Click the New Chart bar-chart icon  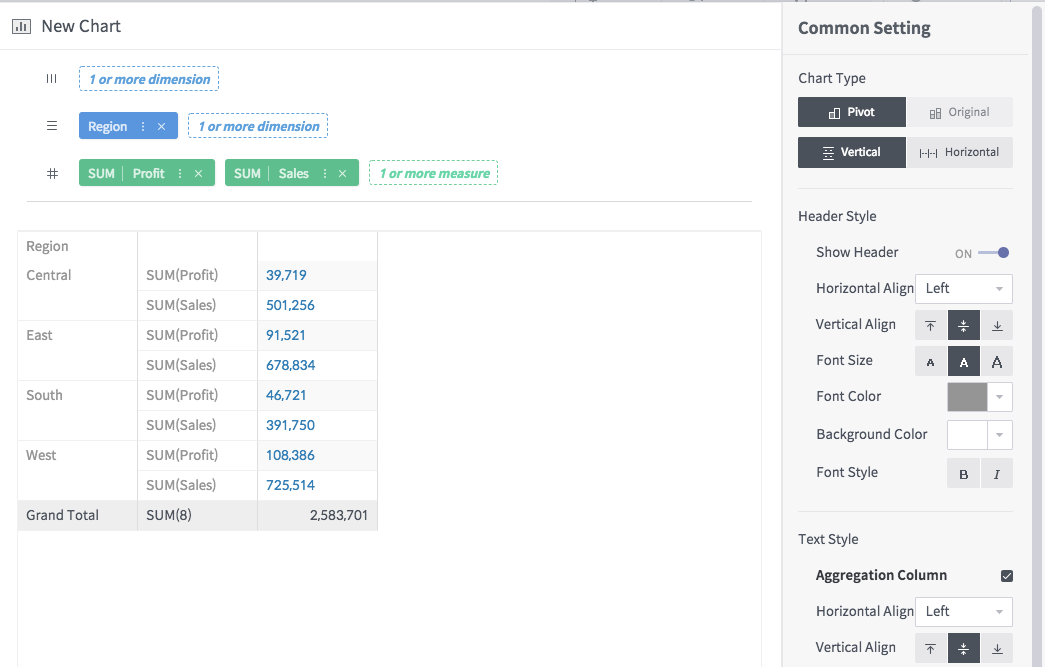pos(21,27)
